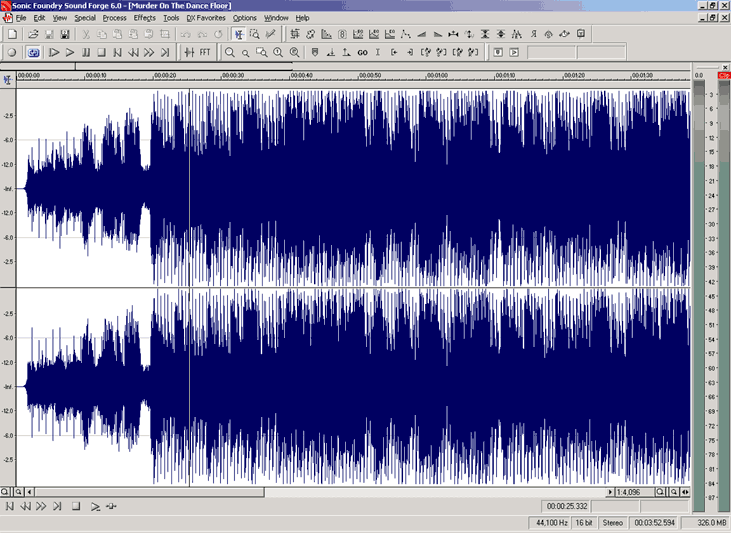Screen dimensions: 731x533
Task: Open the File menu
Action: (x=21, y=18)
